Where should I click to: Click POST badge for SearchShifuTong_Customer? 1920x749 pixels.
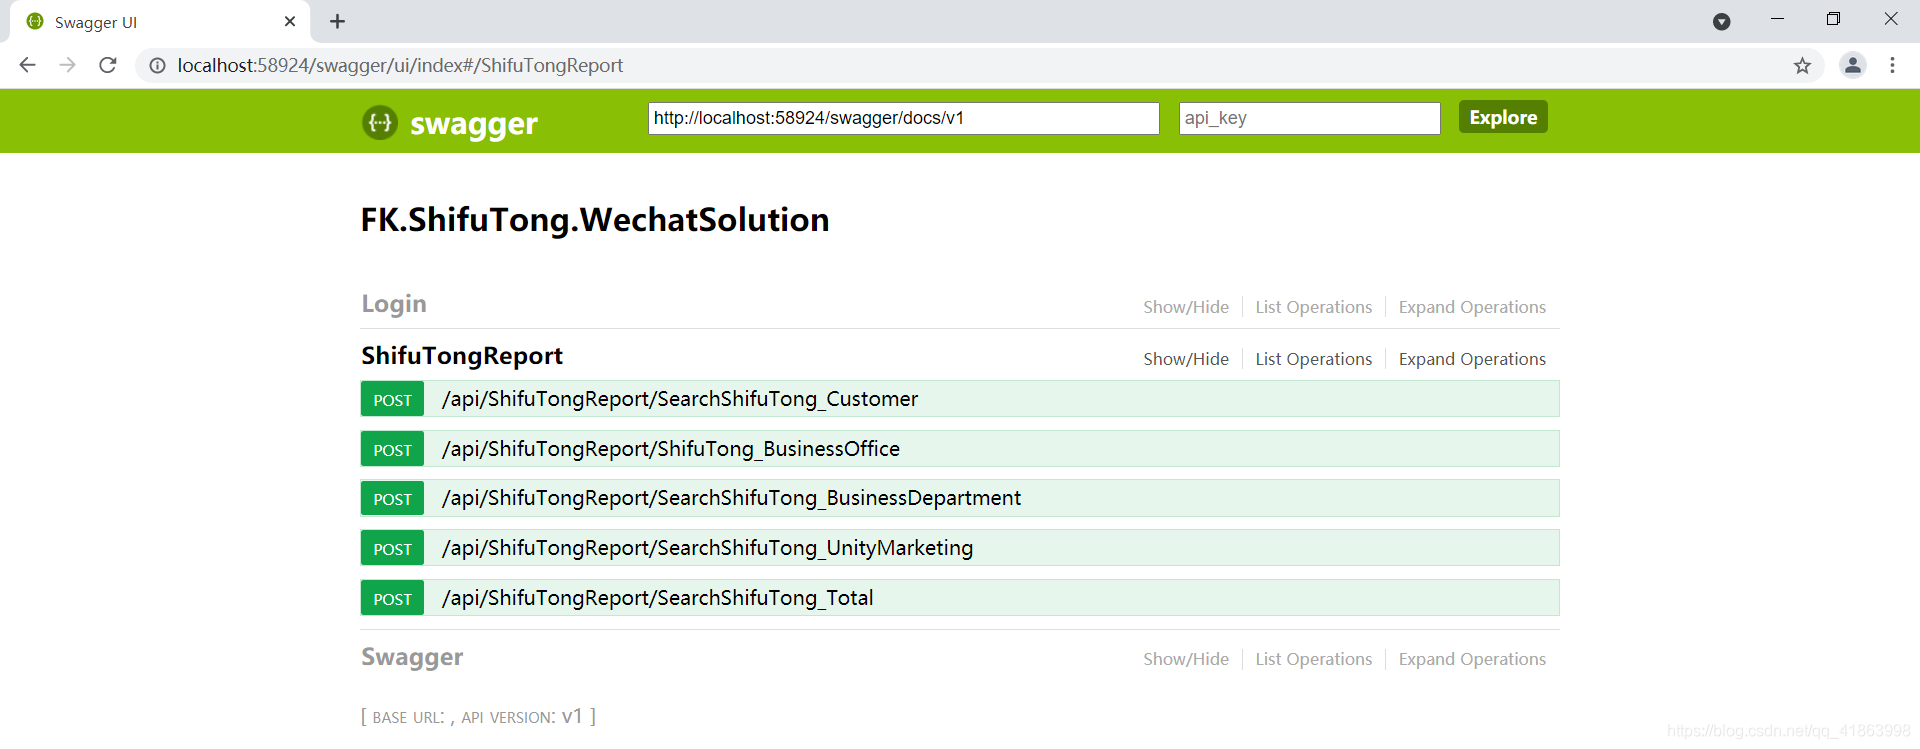coord(392,400)
